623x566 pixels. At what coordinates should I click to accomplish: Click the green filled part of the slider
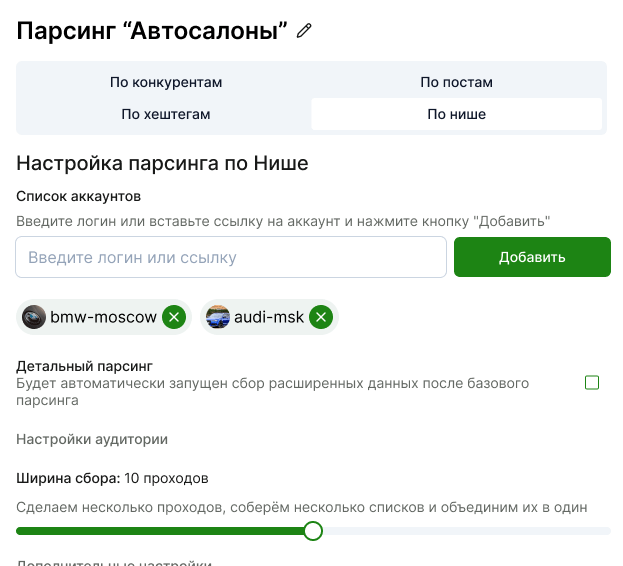coord(160,531)
